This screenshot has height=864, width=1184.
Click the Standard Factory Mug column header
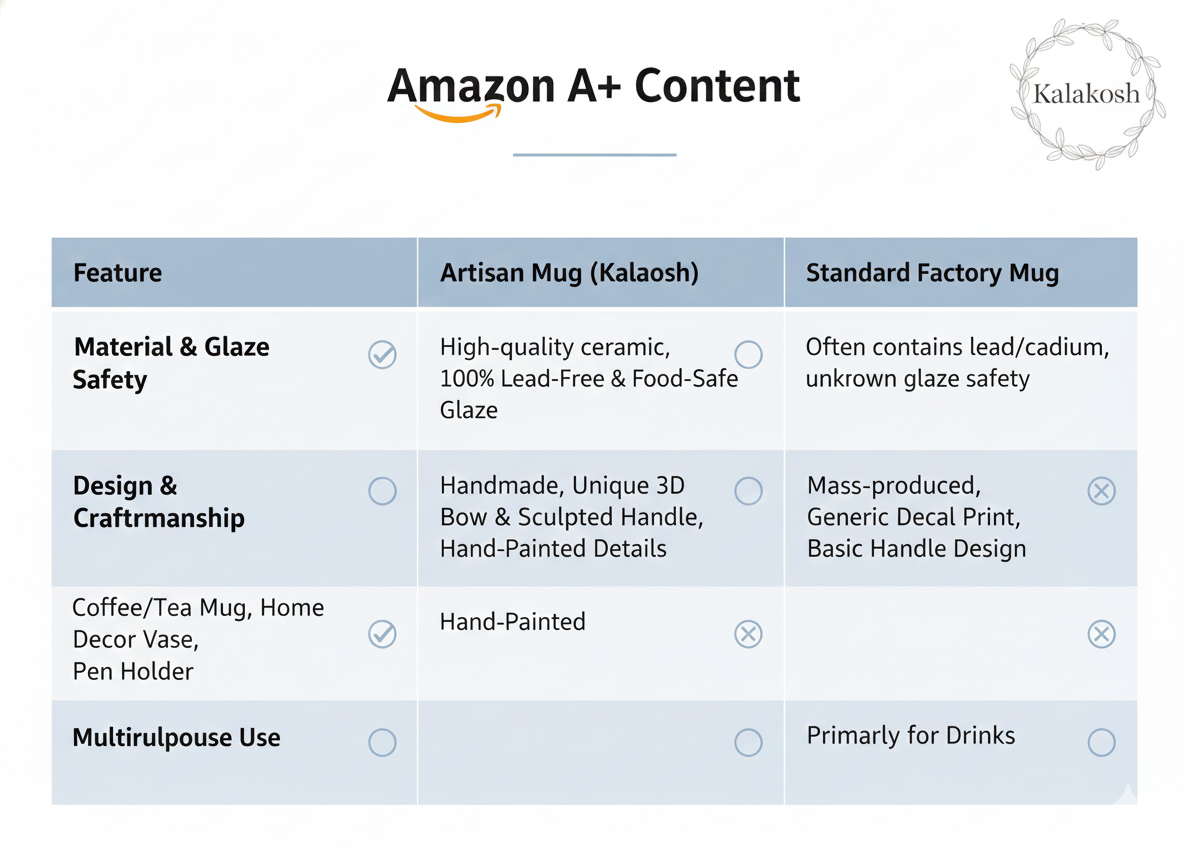tap(932, 273)
